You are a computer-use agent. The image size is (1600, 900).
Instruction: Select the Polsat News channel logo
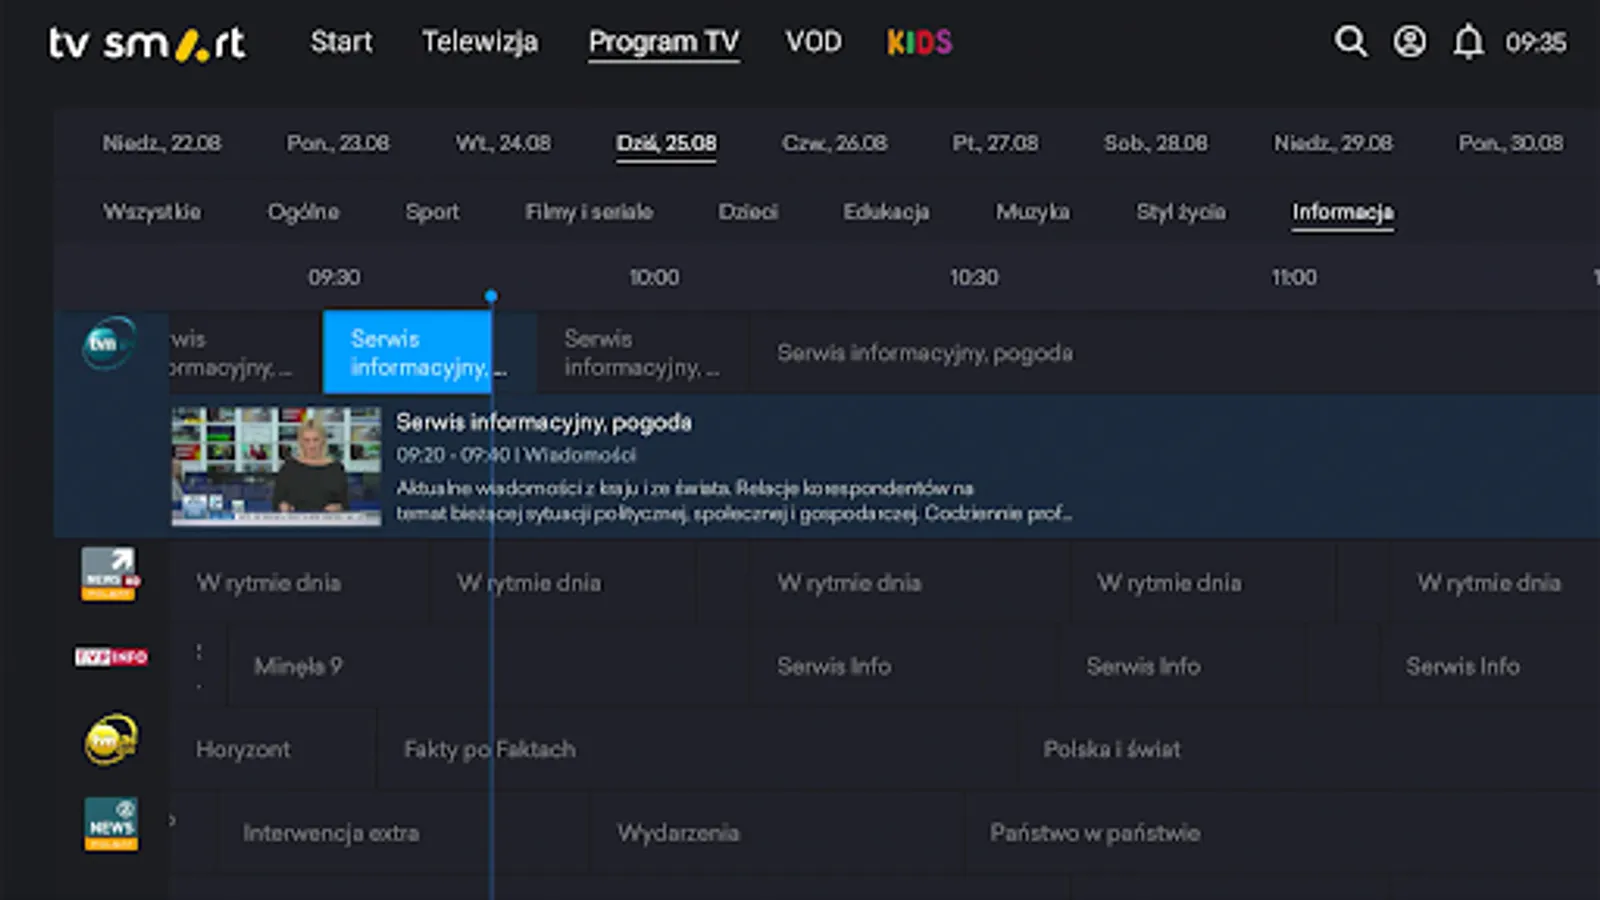pyautogui.click(x=111, y=825)
